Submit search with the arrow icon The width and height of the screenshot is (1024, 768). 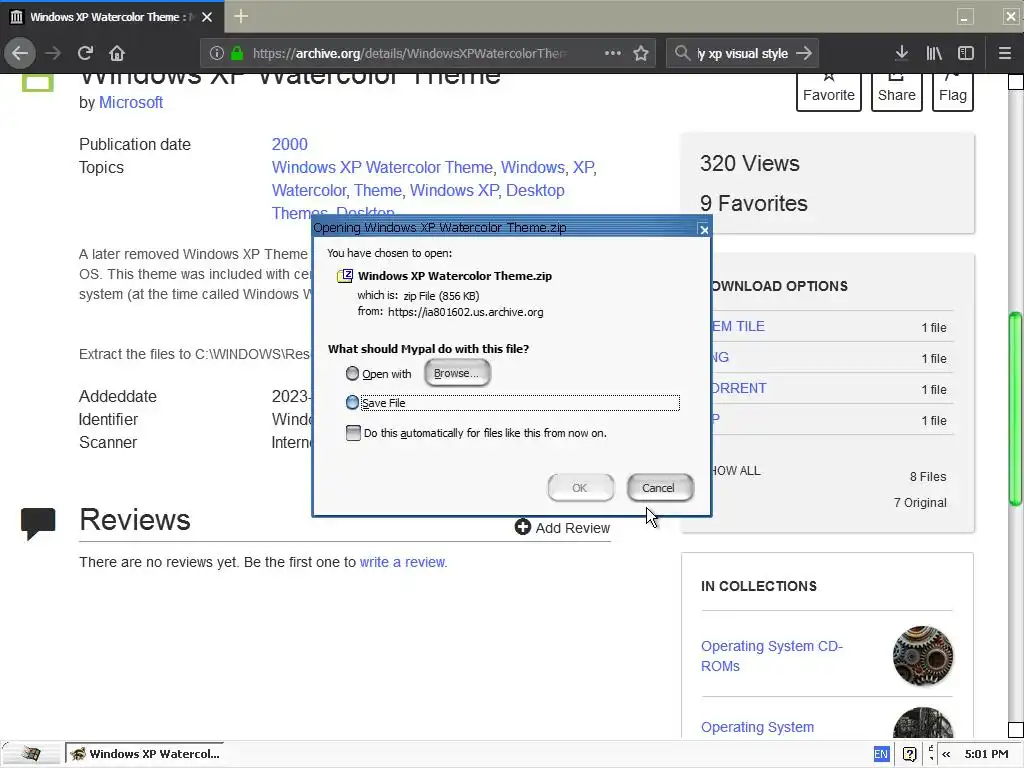coord(804,54)
